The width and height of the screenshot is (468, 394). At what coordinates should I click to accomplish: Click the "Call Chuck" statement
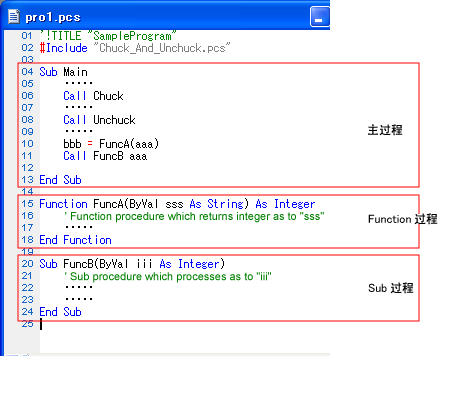pyautogui.click(x=93, y=96)
